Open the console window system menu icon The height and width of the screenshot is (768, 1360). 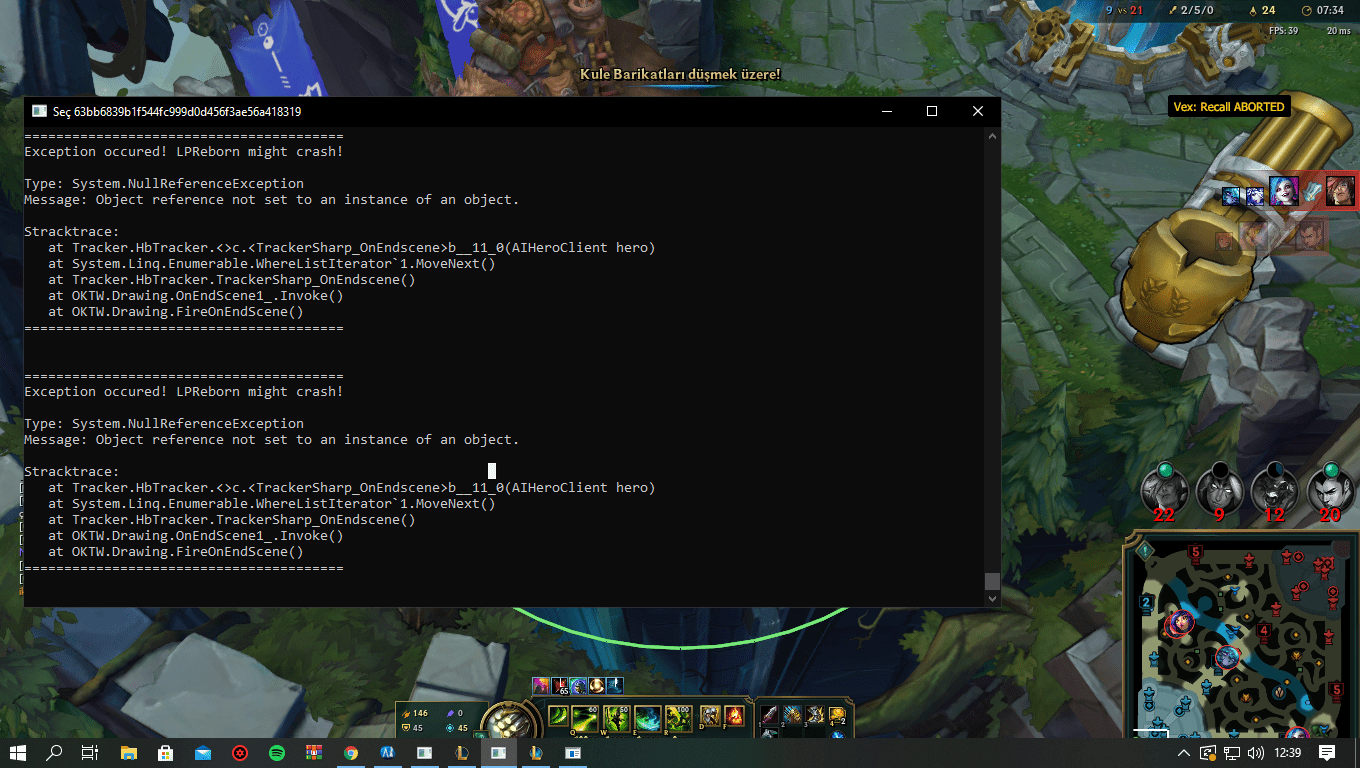click(39, 111)
